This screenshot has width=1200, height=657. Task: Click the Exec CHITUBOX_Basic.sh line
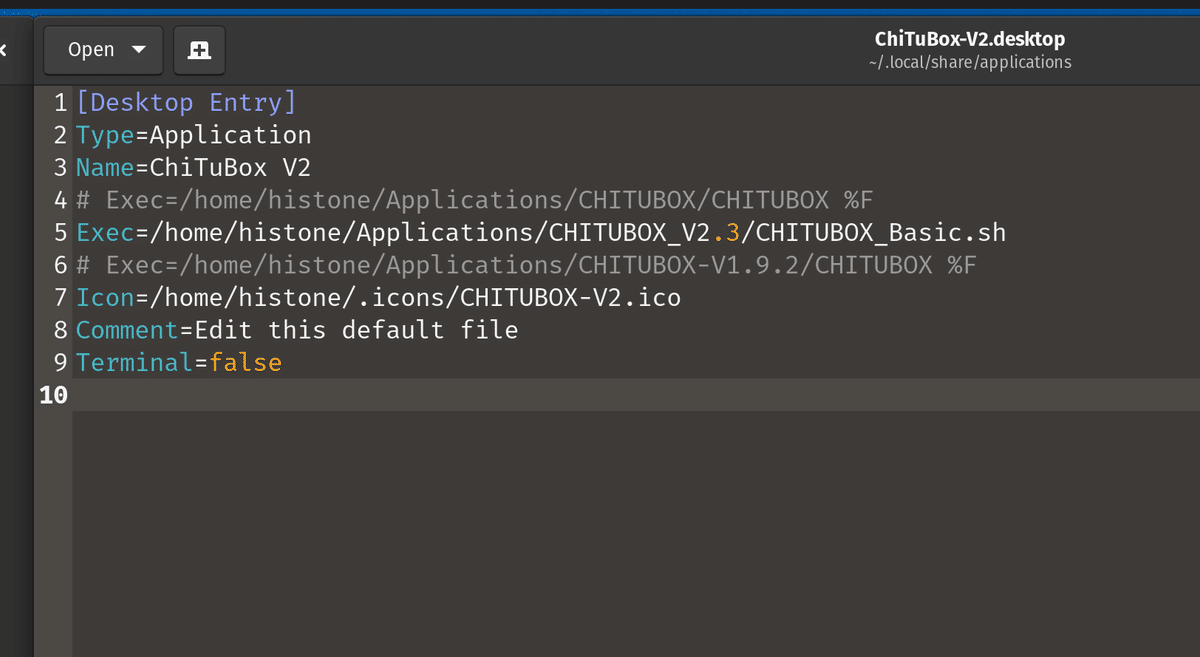point(541,233)
